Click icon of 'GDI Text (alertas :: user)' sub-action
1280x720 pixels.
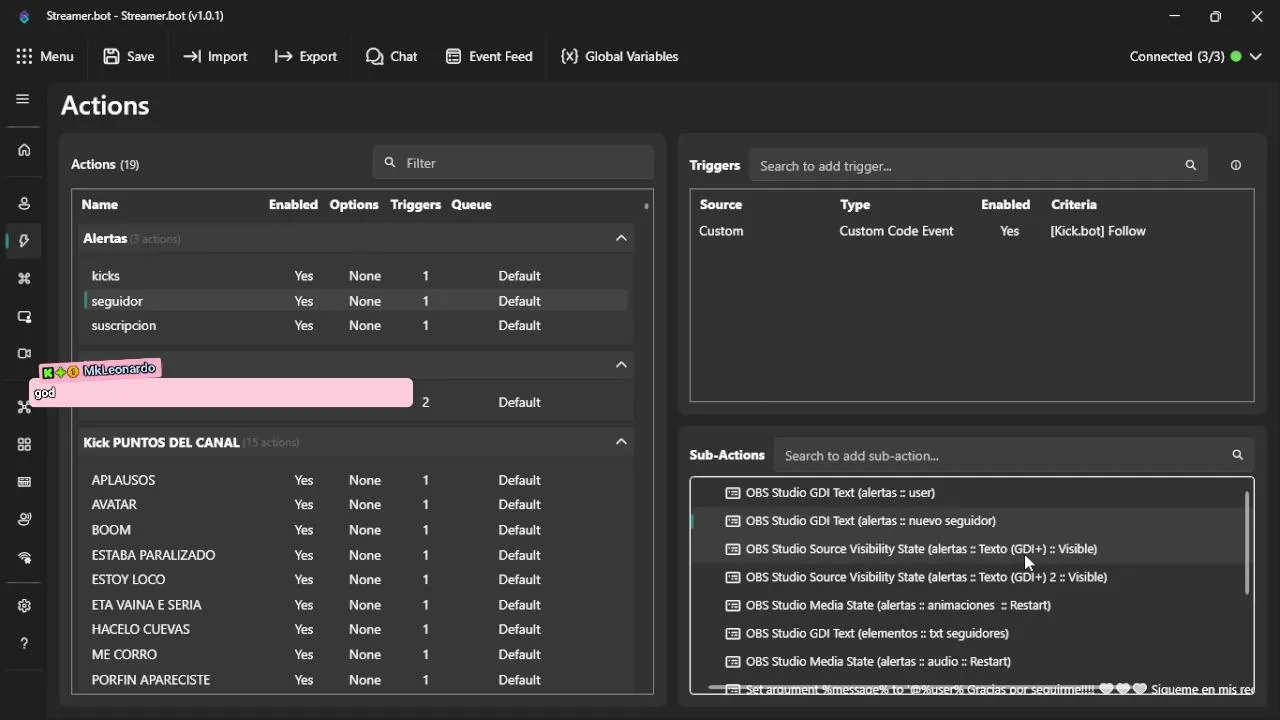point(732,493)
